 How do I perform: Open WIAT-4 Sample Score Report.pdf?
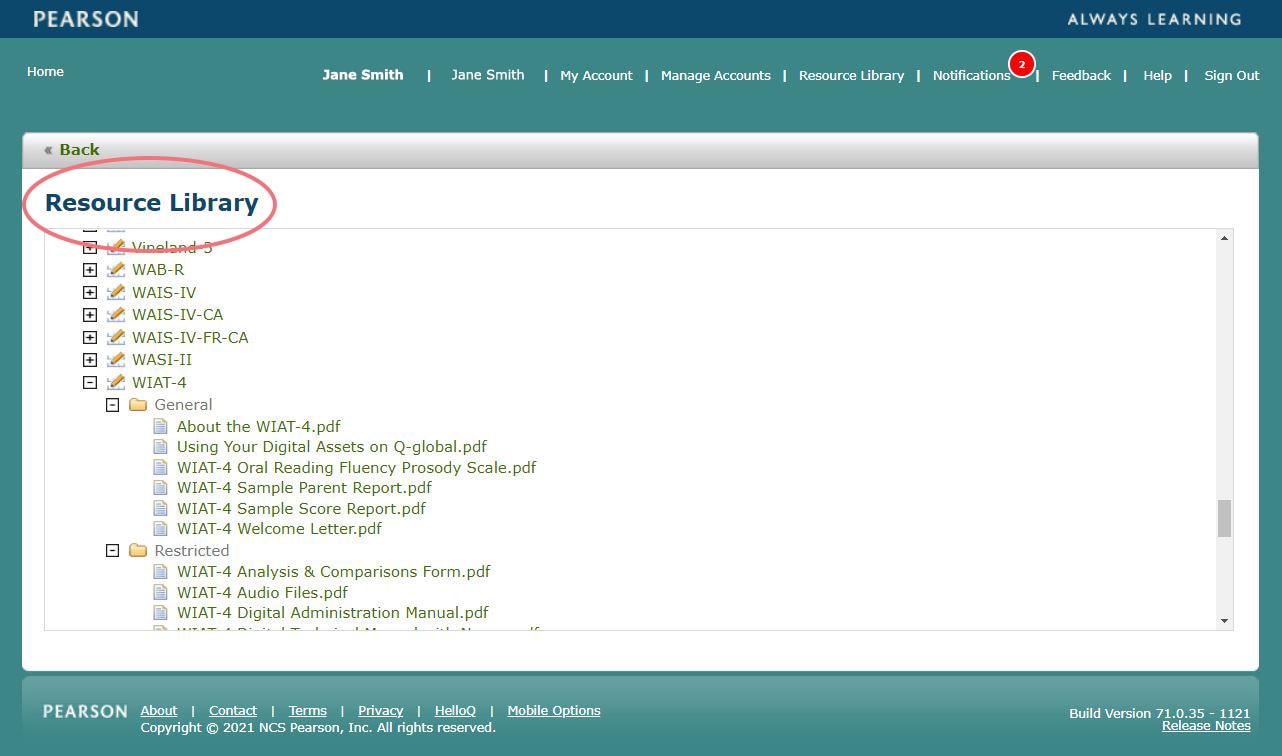[301, 508]
